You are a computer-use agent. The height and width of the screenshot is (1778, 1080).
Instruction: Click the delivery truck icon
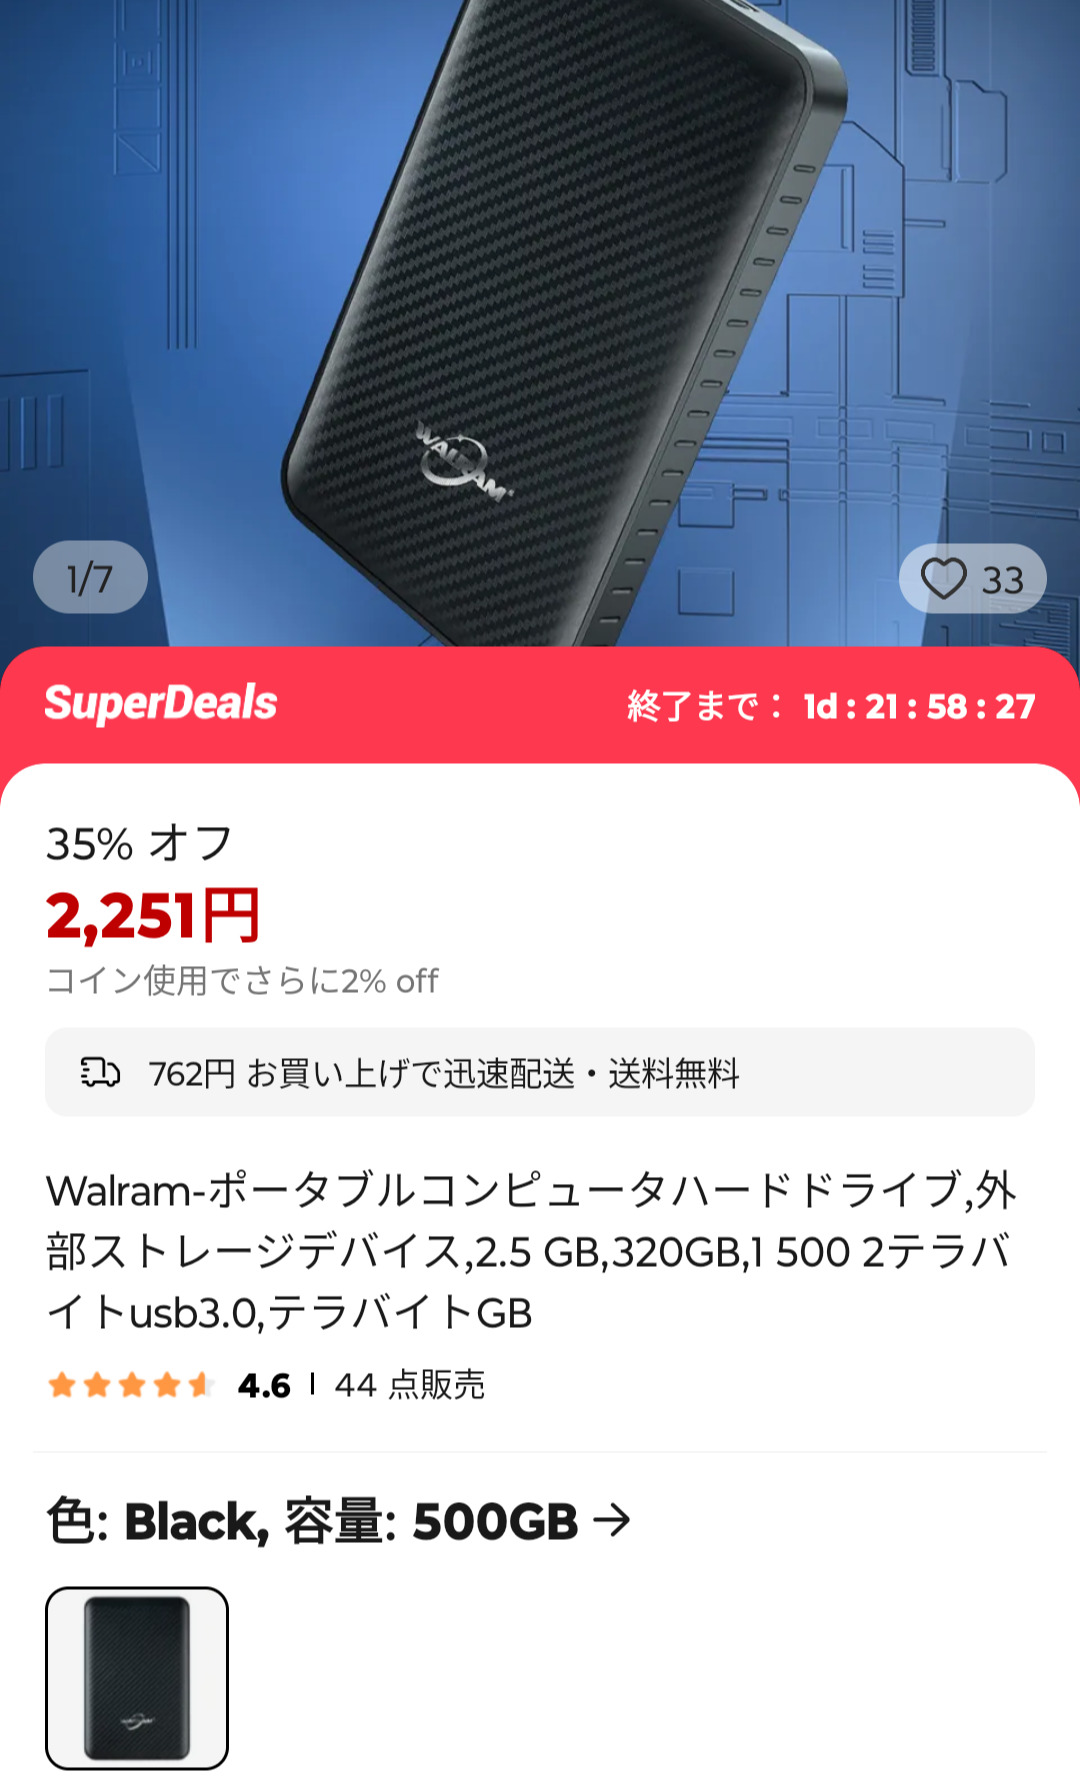coord(100,1073)
